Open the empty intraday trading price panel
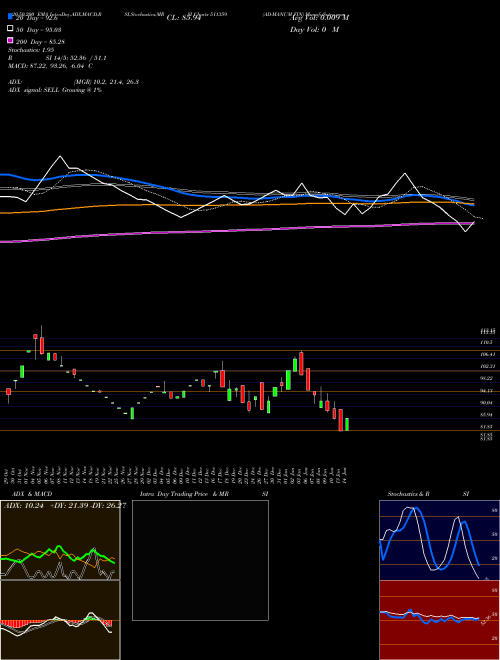This screenshot has height=660, width=500. (x=200, y=560)
